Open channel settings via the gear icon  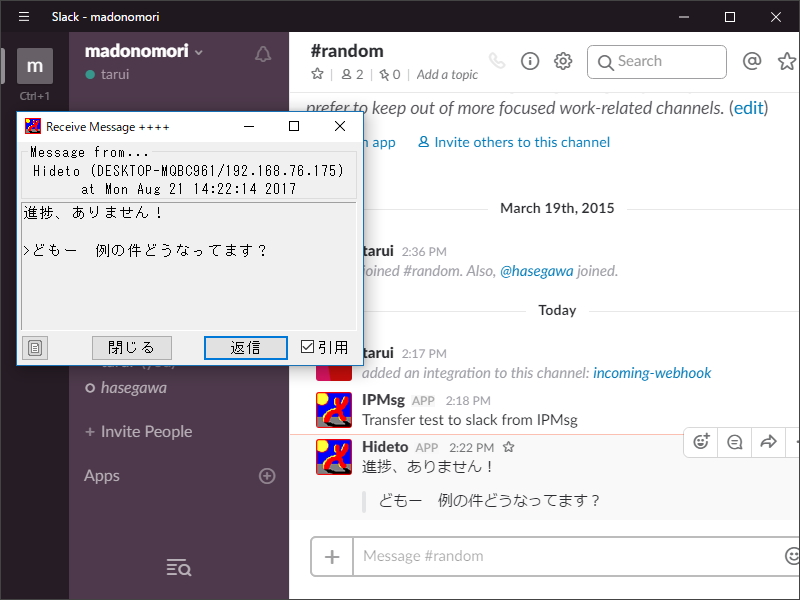[562, 61]
